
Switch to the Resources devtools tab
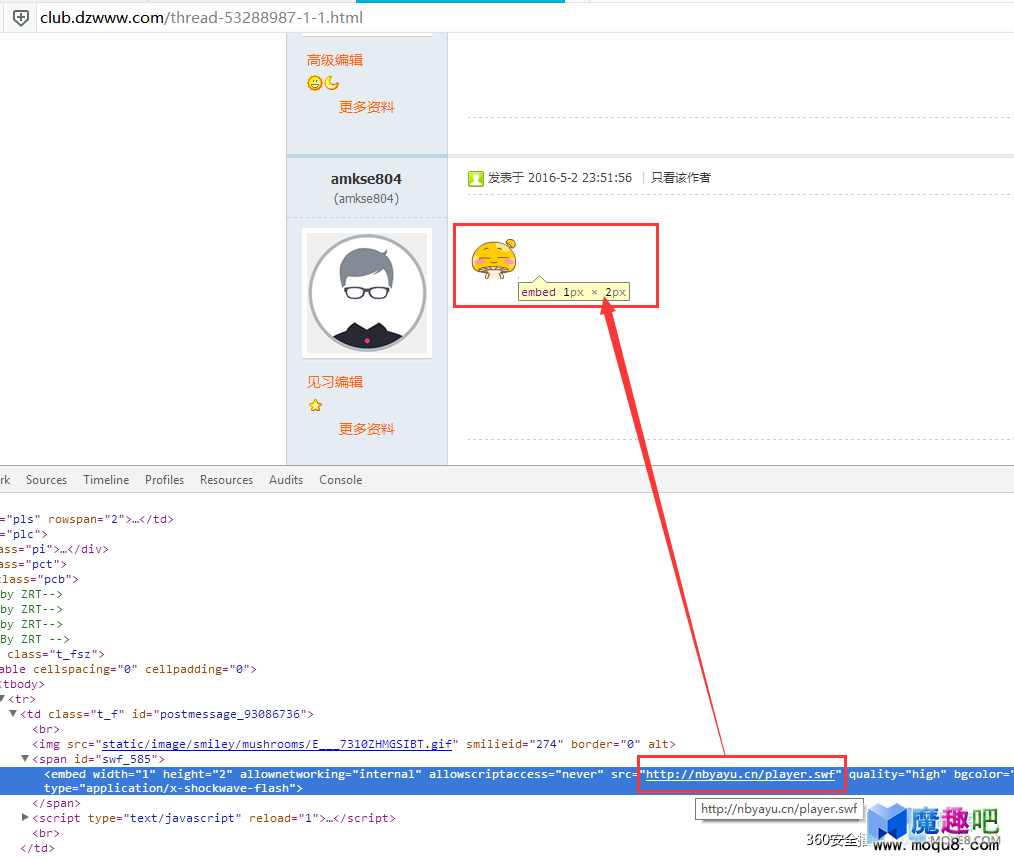(x=226, y=480)
